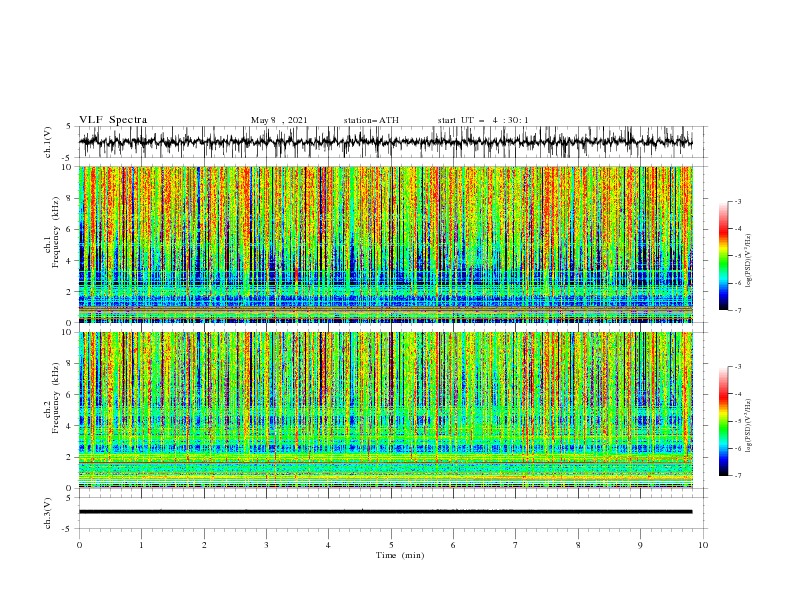Image resolution: width=792 pixels, height=612 pixels.
Task: Select the "May 8 , 2021" date text
Action: (x=279, y=120)
